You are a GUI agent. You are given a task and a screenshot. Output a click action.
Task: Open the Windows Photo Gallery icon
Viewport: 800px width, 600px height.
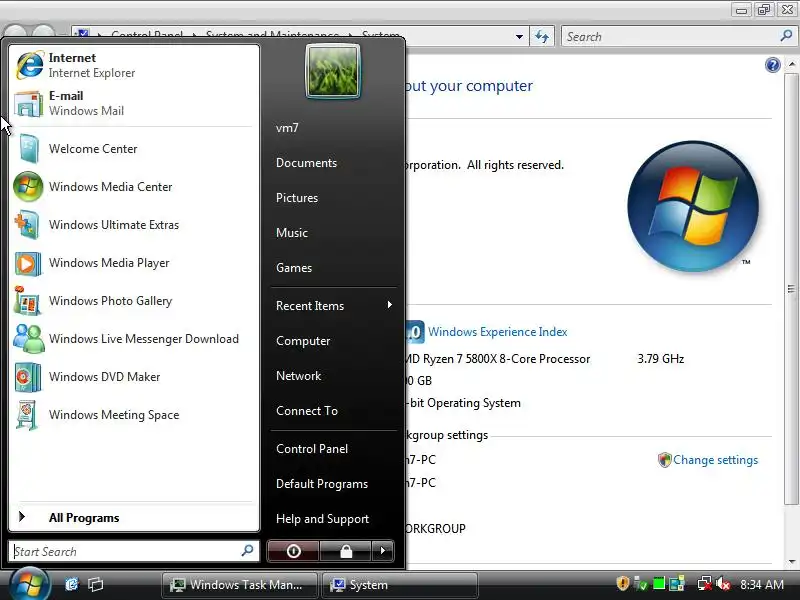coord(28,301)
